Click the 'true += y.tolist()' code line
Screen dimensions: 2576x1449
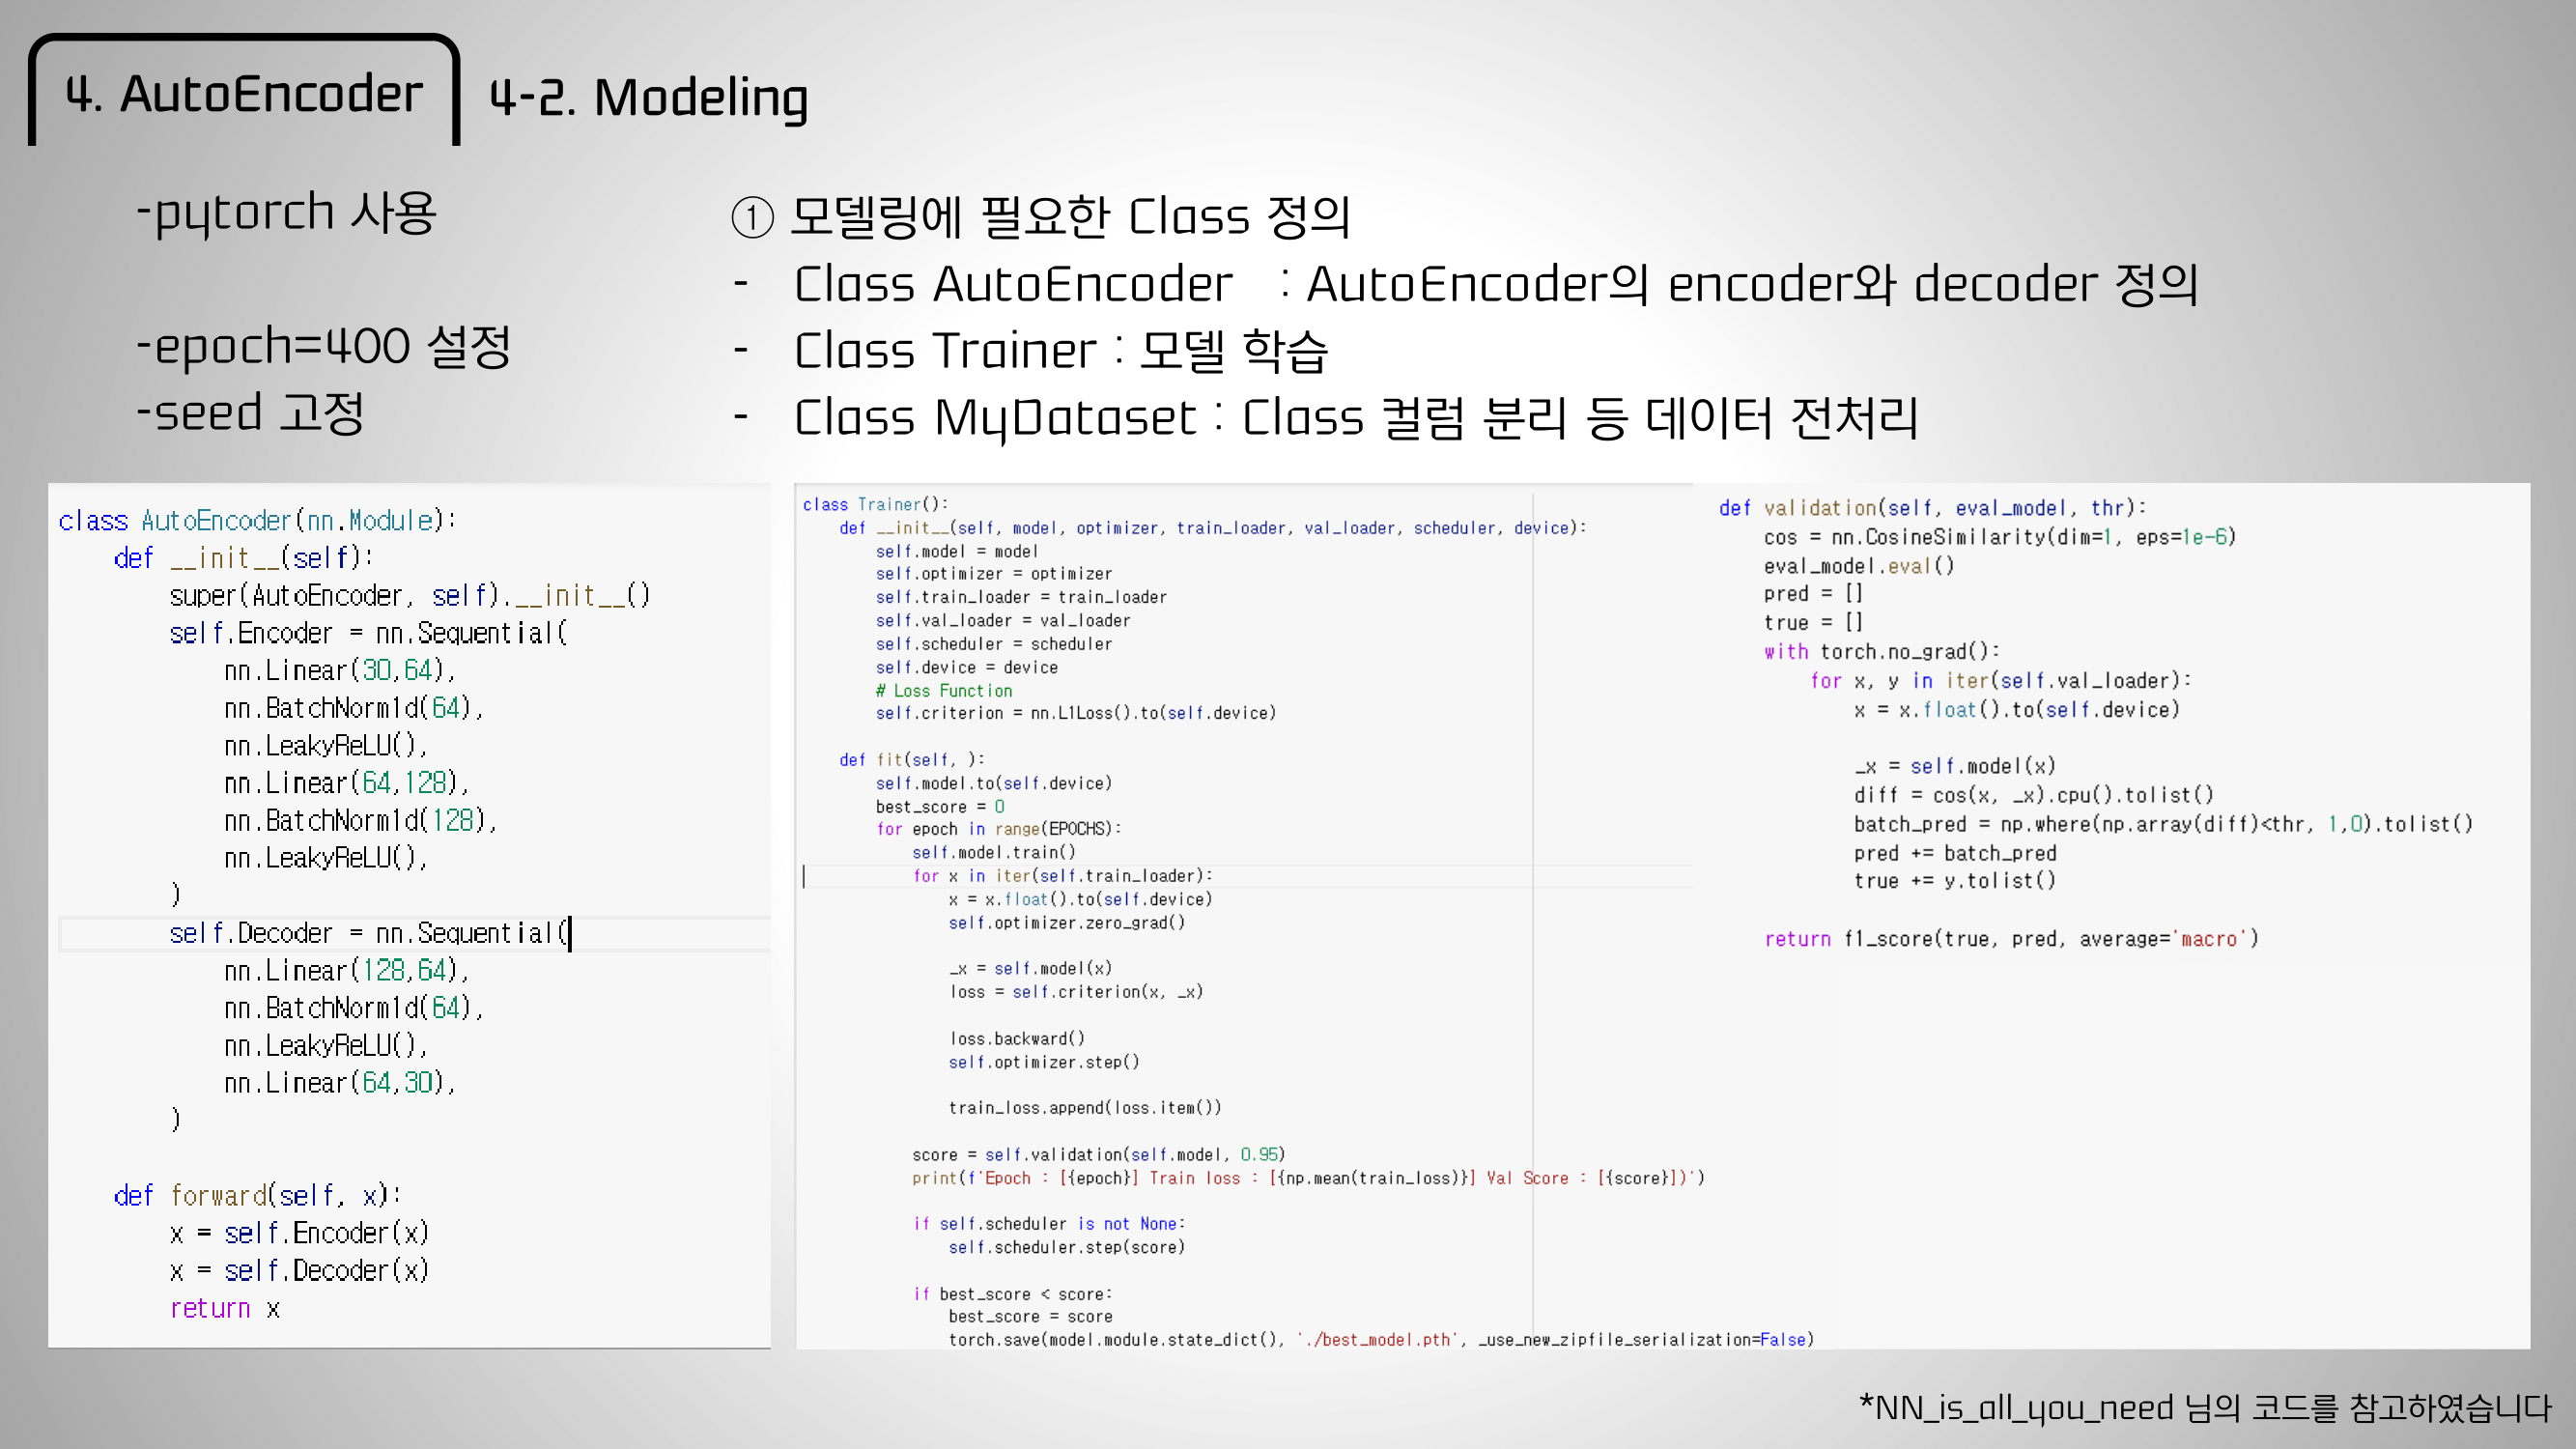click(x=1955, y=881)
